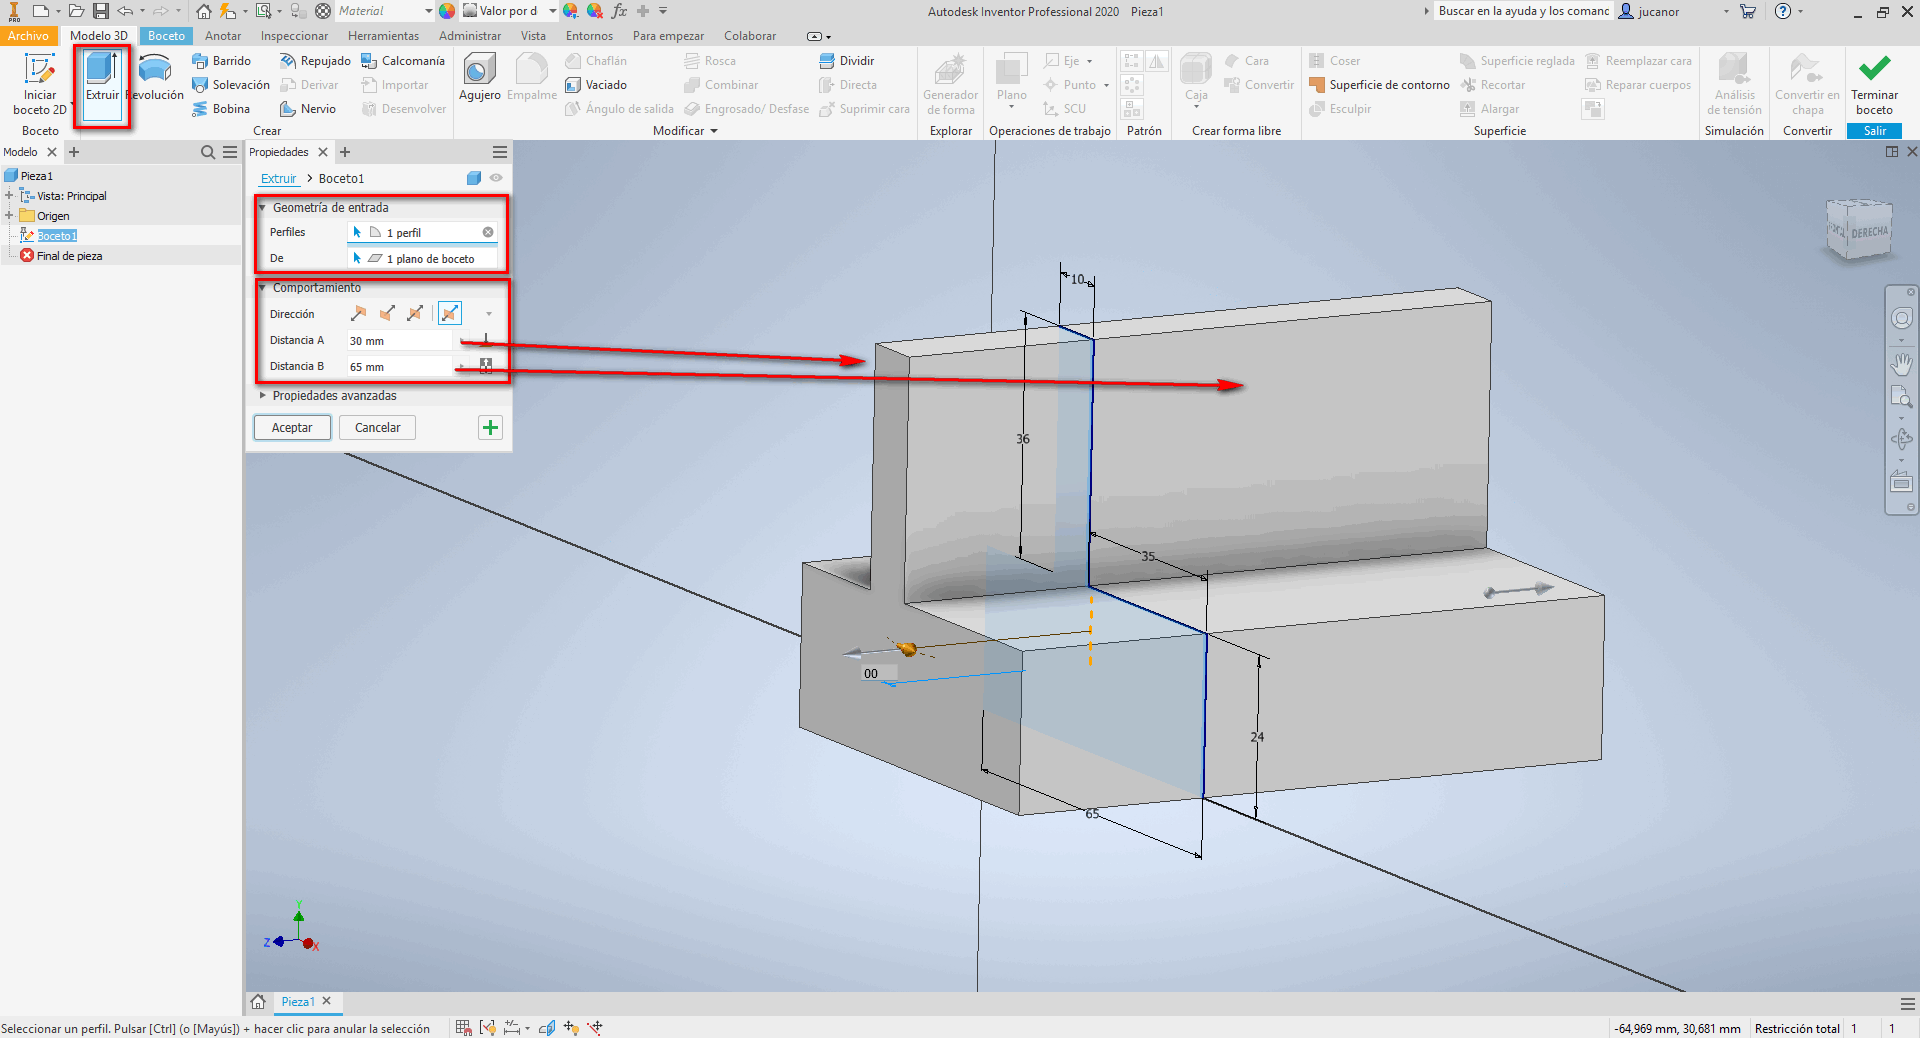Click inside the Distancia A field
Image resolution: width=1920 pixels, height=1038 pixels.
(400, 340)
